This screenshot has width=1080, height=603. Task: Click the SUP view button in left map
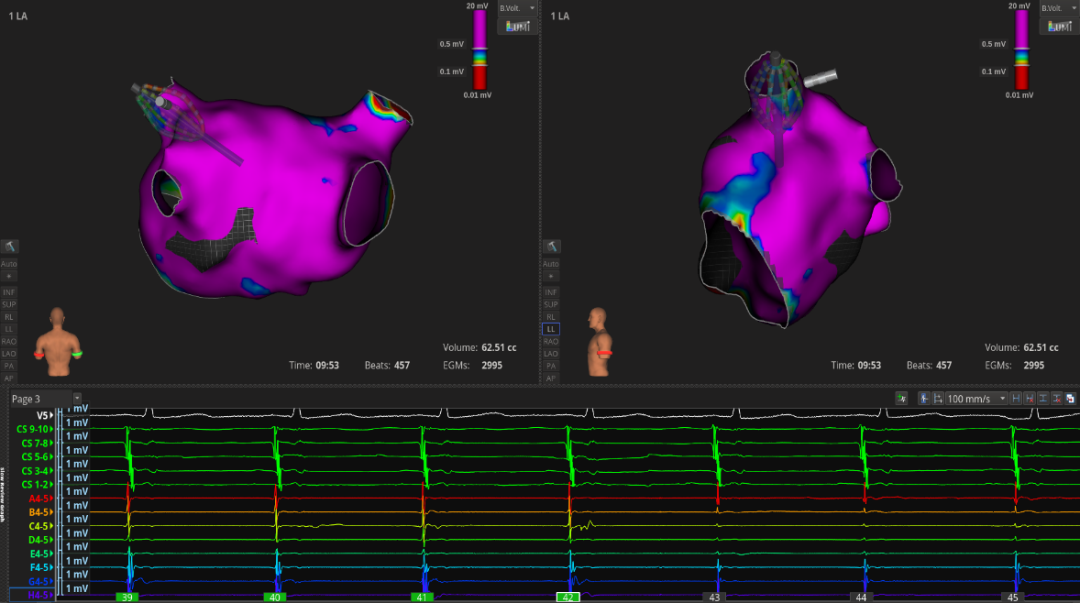coord(9,303)
